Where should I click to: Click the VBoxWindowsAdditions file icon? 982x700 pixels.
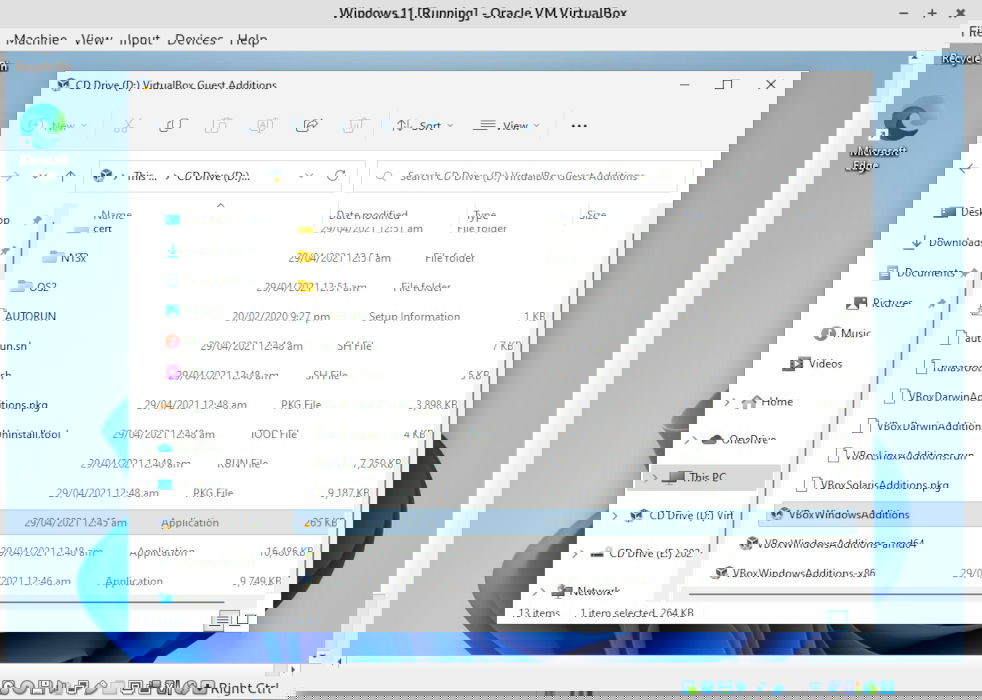click(777, 515)
